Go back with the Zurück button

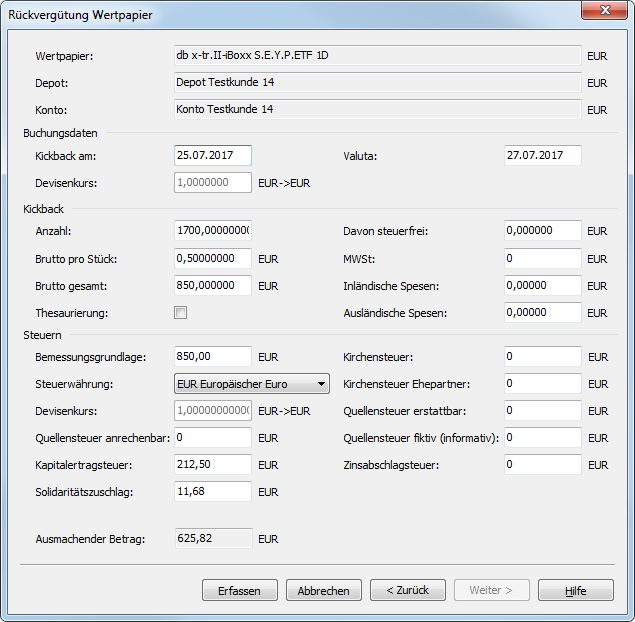coord(407,590)
